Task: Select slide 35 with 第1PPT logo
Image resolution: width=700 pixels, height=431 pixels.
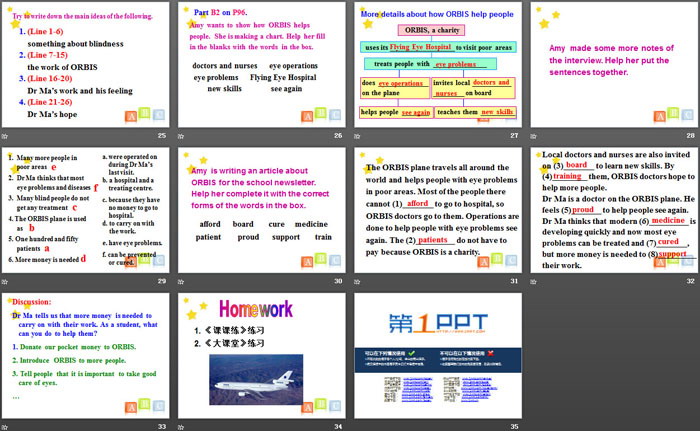Action: pyautogui.click(x=438, y=356)
